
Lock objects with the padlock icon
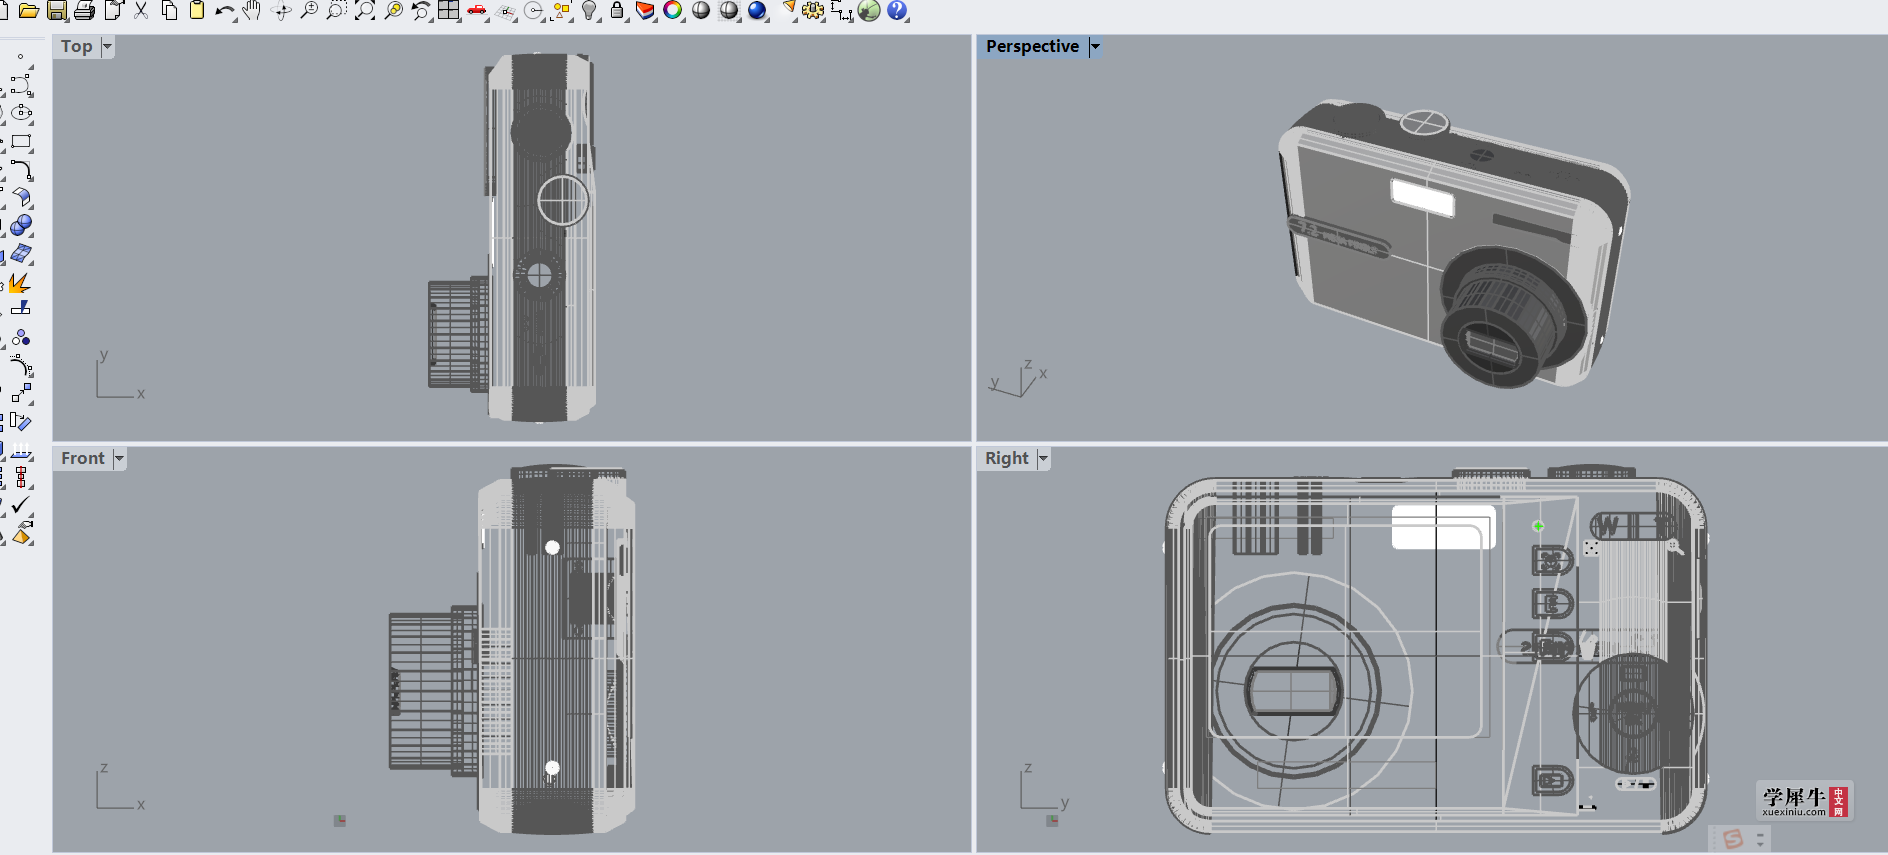[x=618, y=11]
